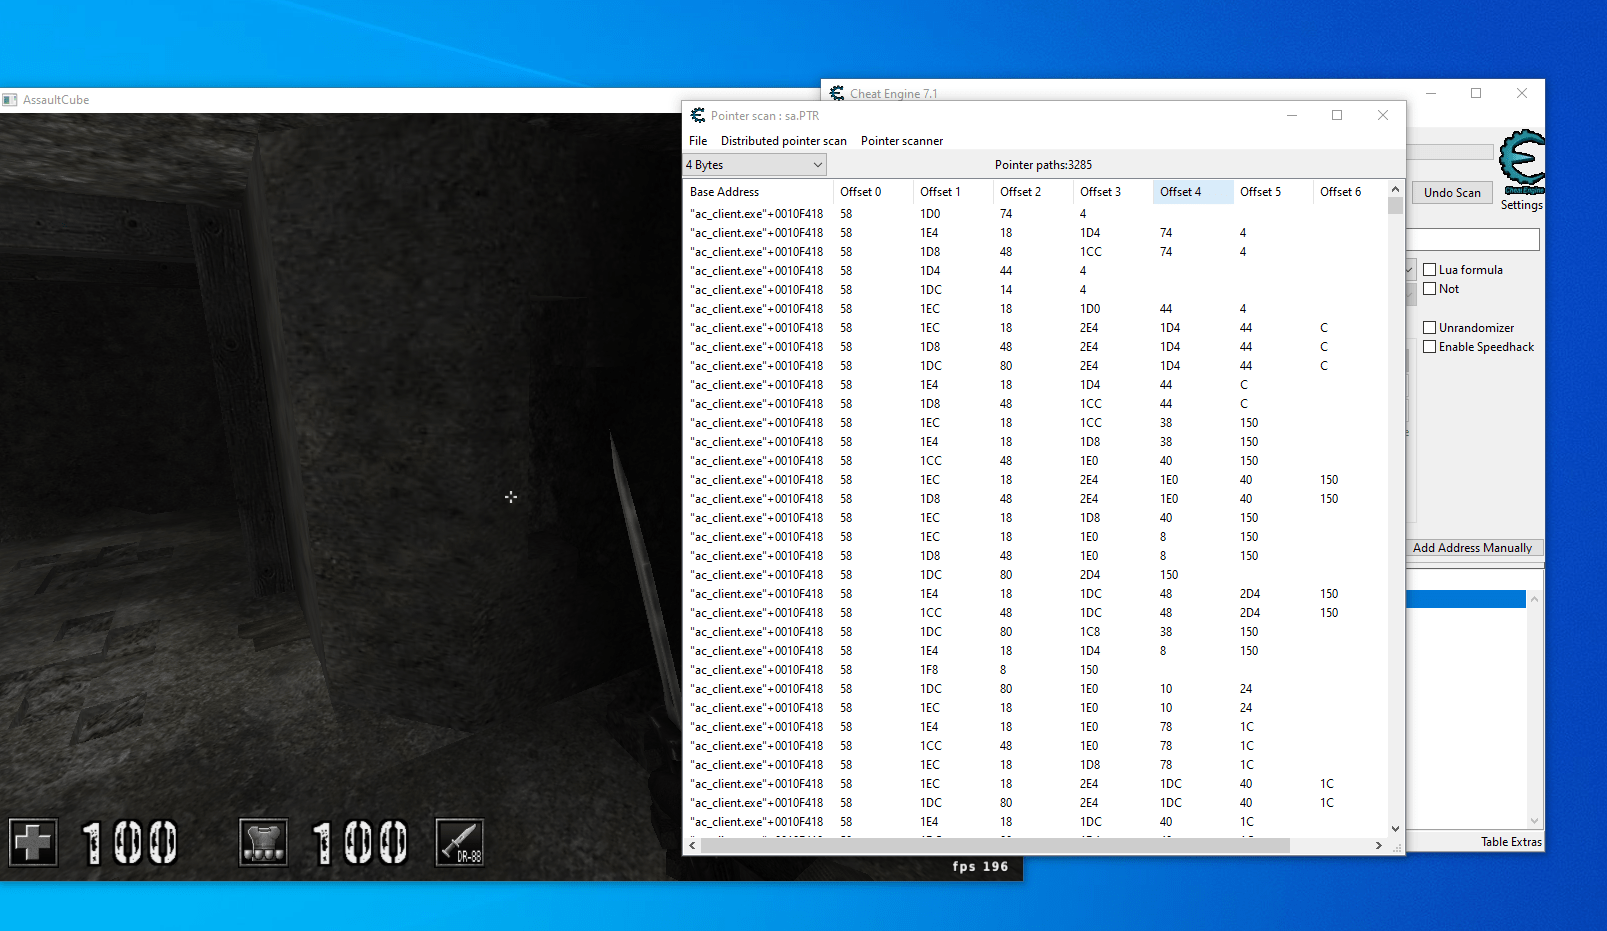
Task: Click the Pointer paths:3285 label
Action: tap(1043, 165)
